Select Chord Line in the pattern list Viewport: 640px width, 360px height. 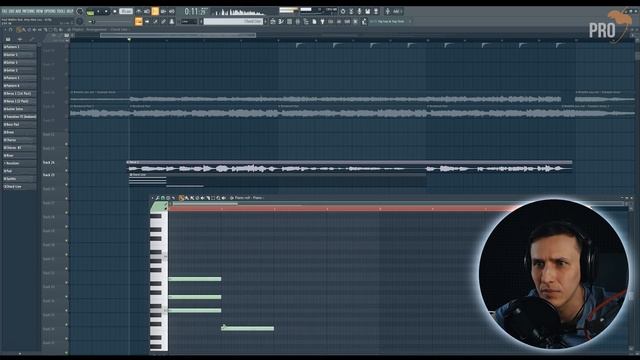(19, 187)
